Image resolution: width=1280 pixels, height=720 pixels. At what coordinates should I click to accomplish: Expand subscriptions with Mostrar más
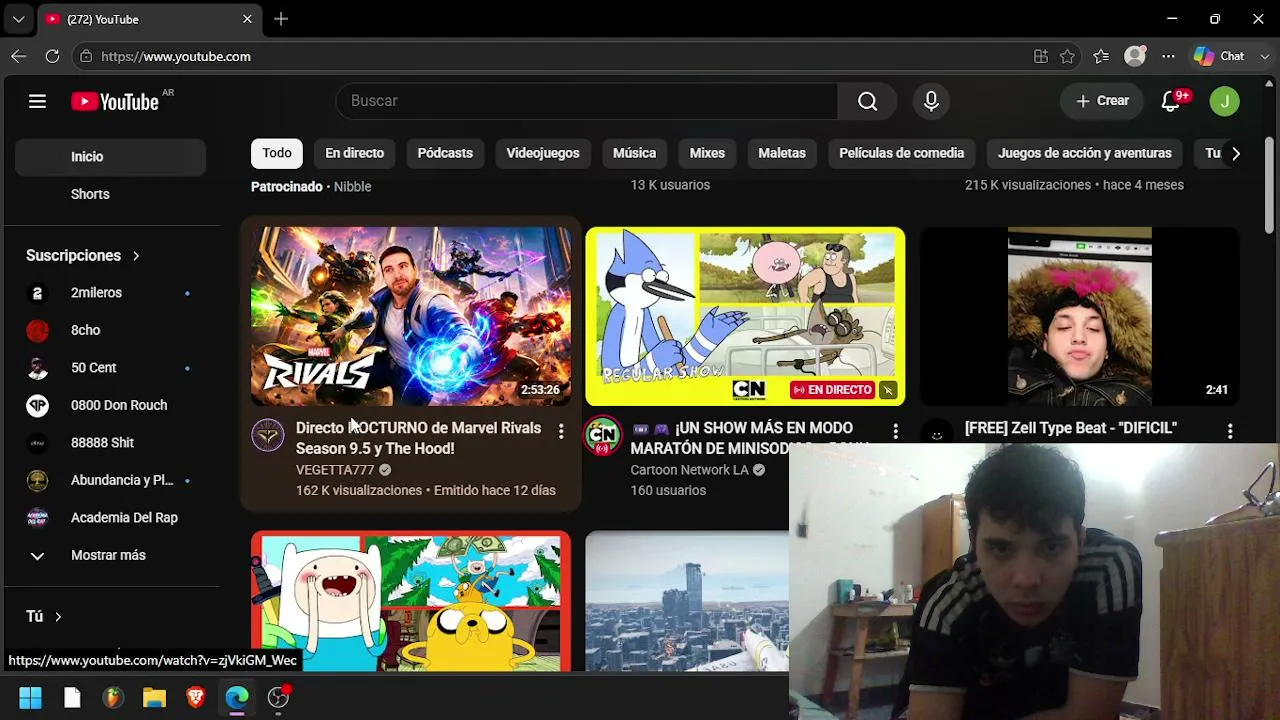(110, 555)
